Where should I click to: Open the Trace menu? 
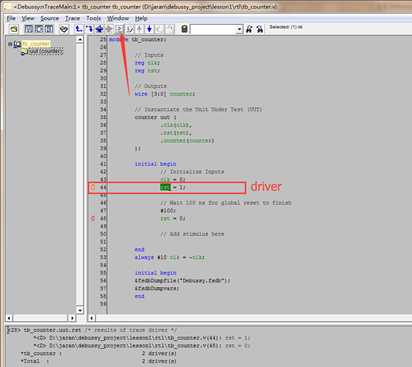[72, 18]
